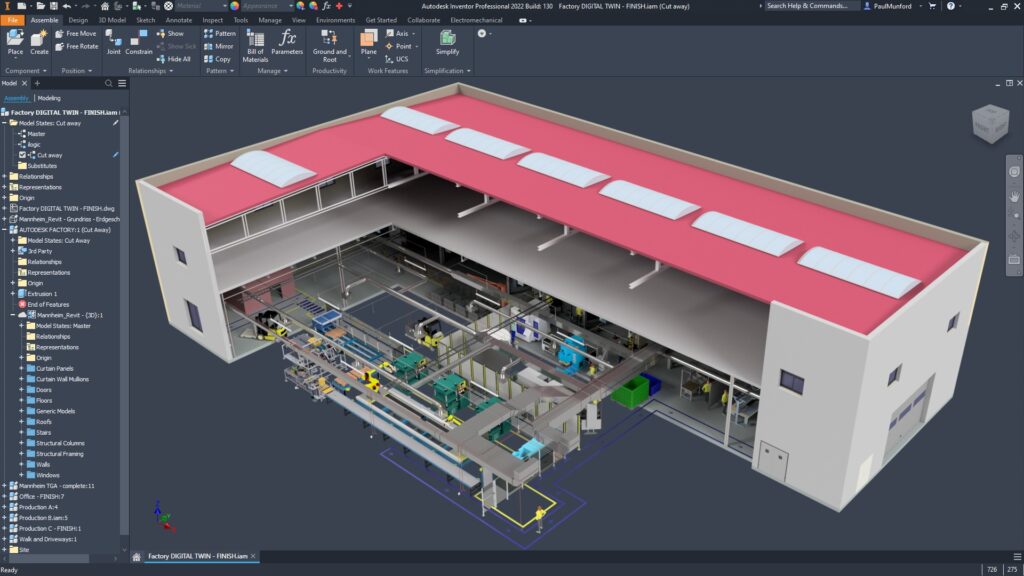Click the appearance color wheel swatch
Screen dimensions: 1024x576
235,6
